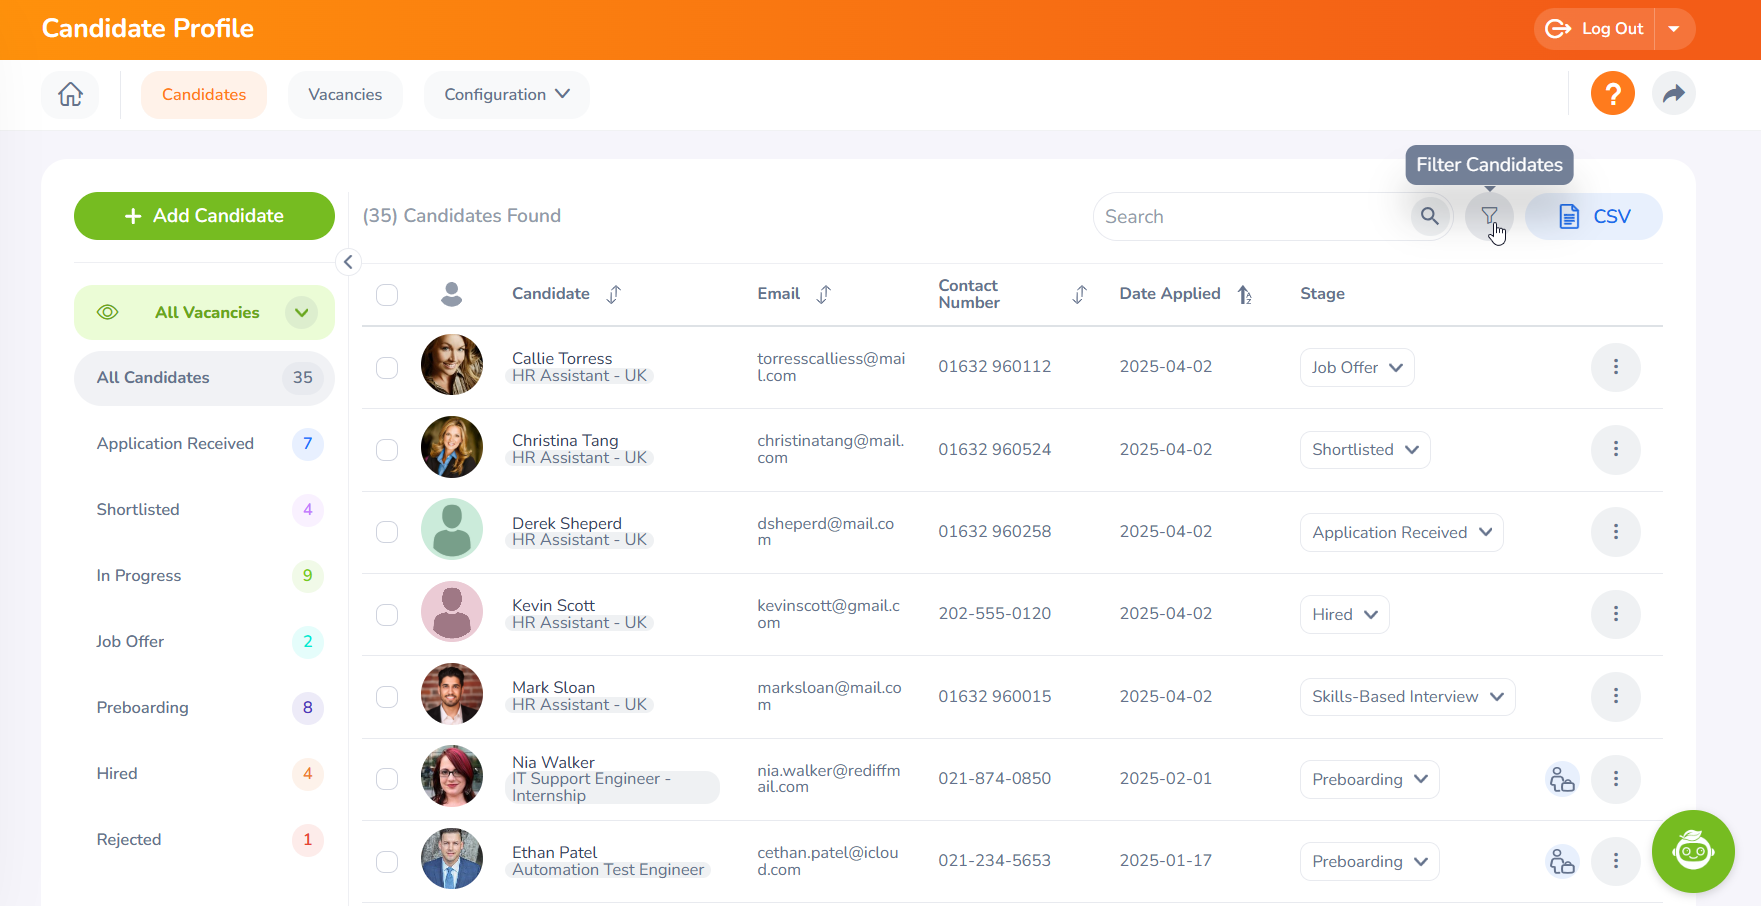Open three-dot menu for Callie Torress

point(1615,367)
